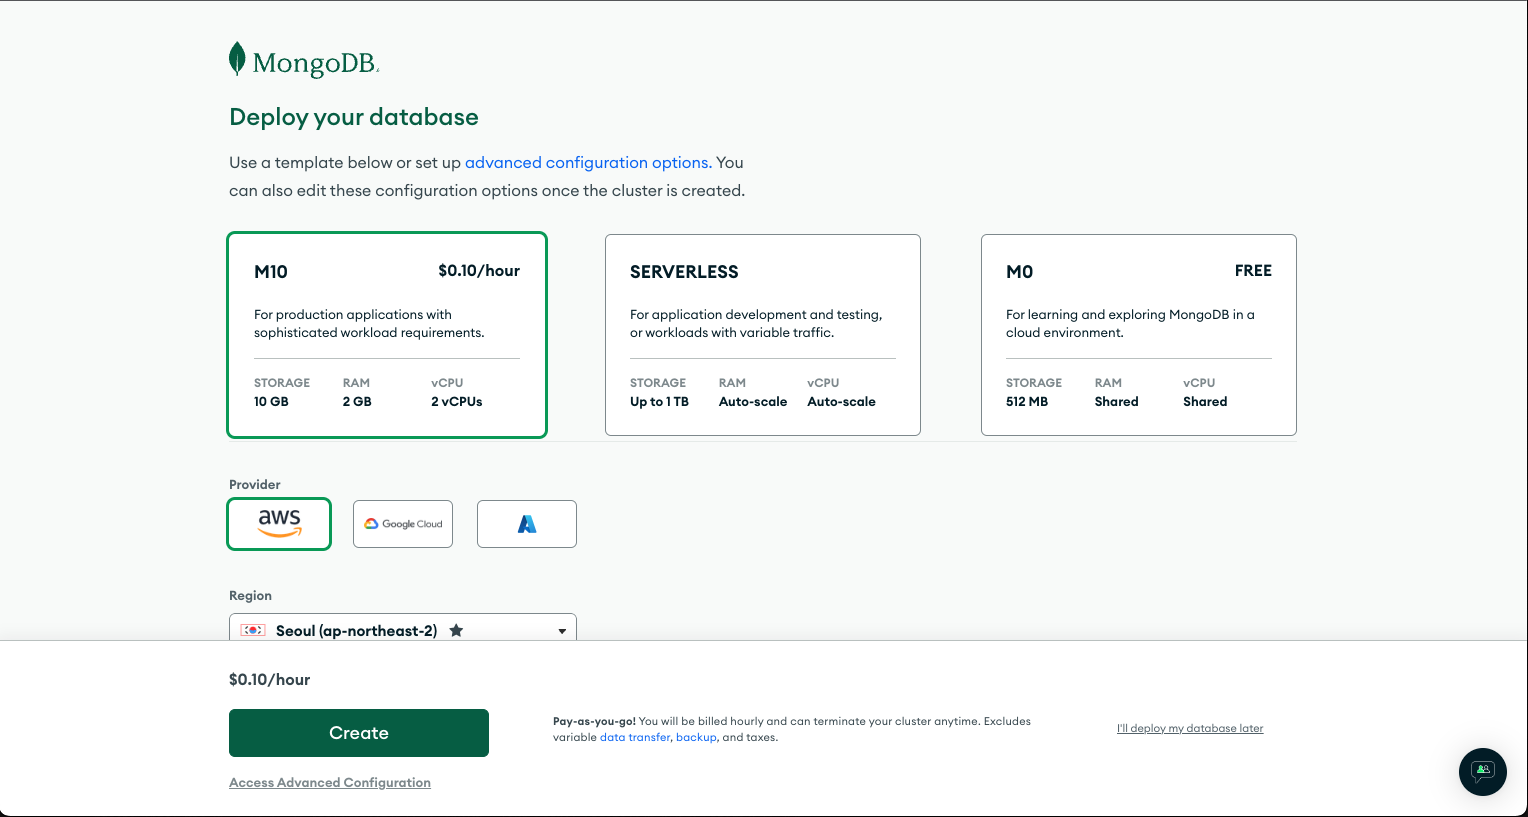The image size is (1528, 817).
Task: Open the data transfer pricing link
Action: point(635,737)
